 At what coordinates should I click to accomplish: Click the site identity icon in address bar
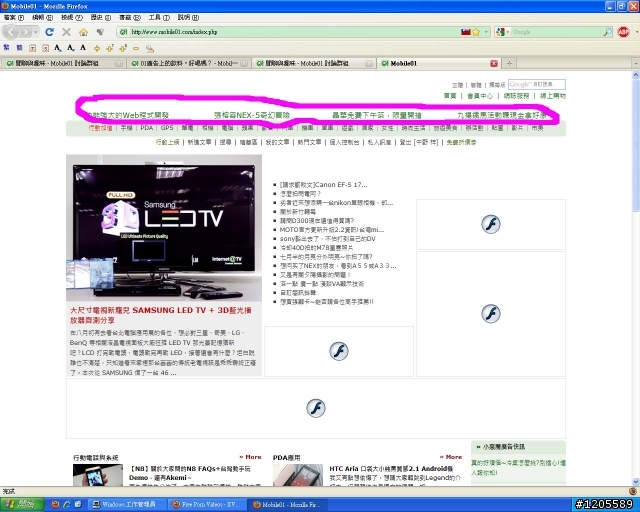coord(124,32)
